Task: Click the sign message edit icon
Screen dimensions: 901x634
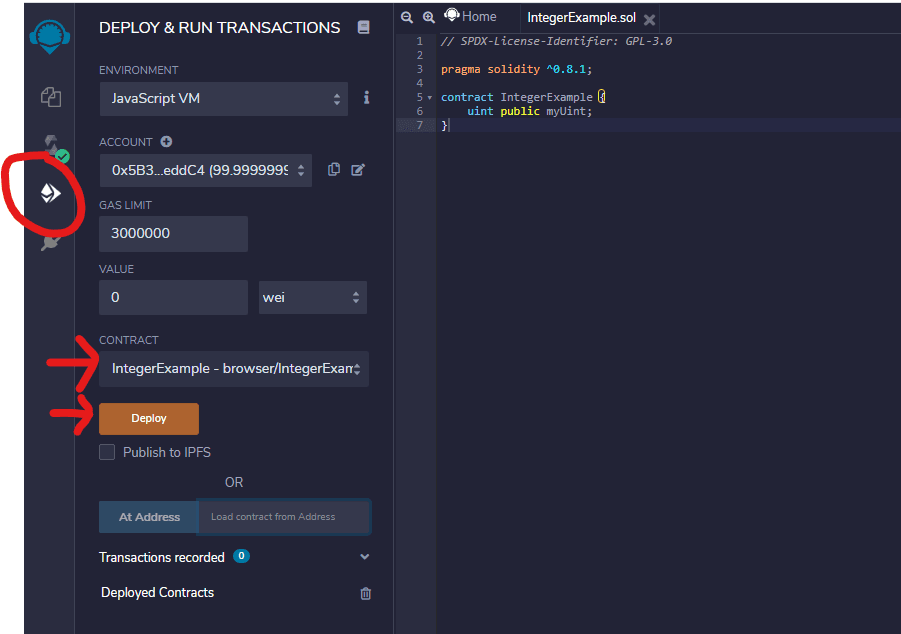Action: point(358,170)
